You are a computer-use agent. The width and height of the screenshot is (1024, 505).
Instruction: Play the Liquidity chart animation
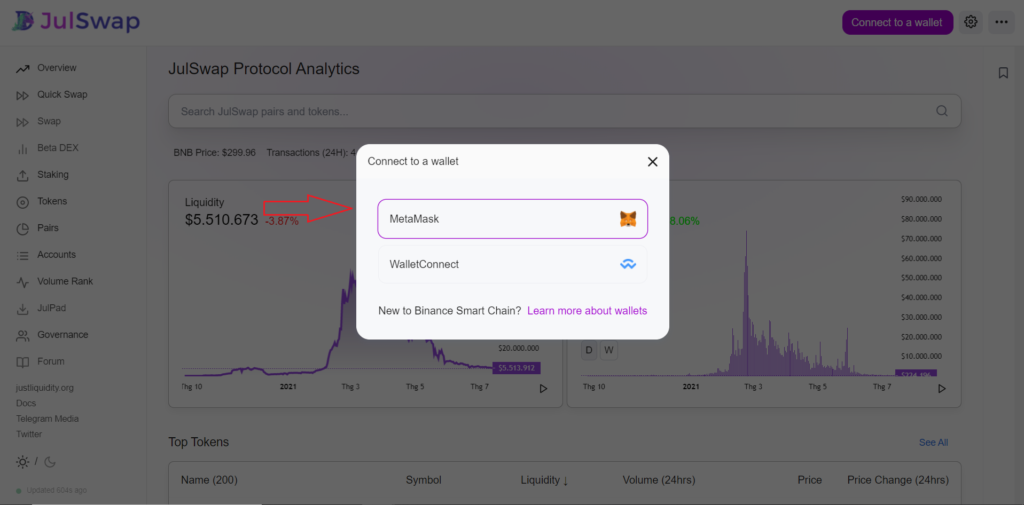point(543,389)
